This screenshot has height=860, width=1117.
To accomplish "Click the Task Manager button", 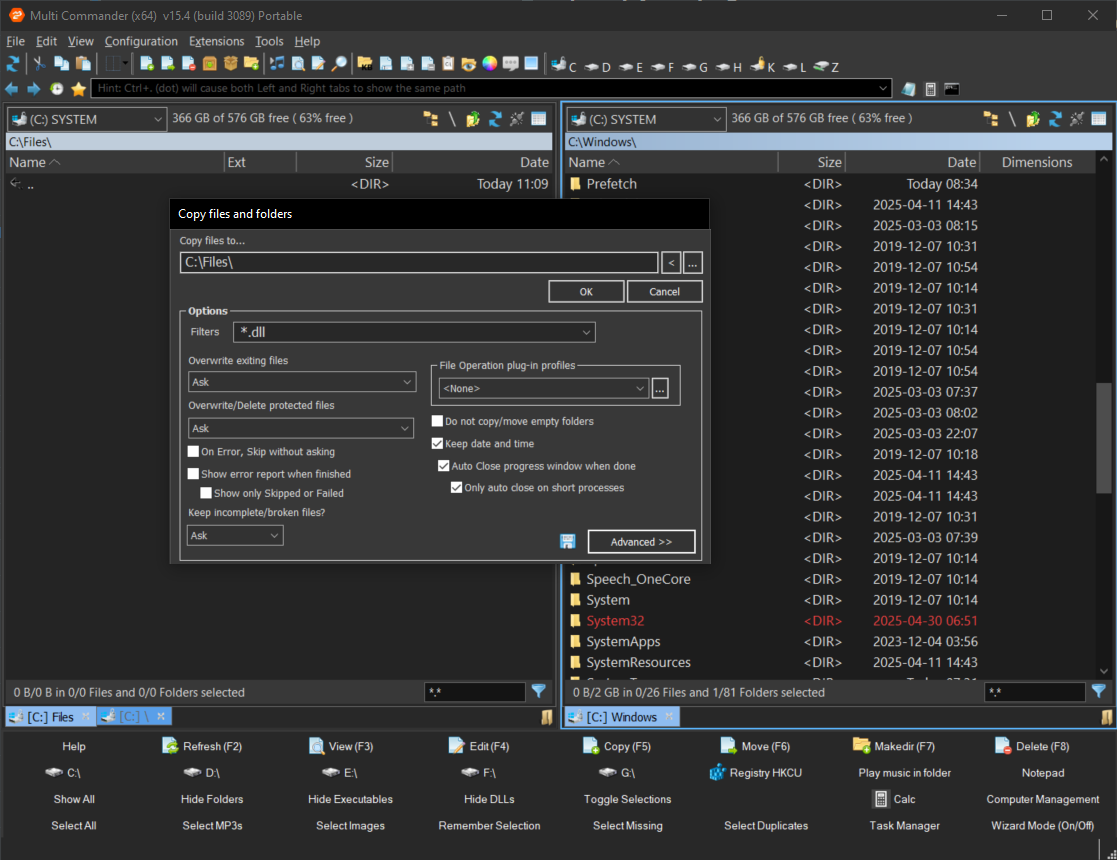I will 904,825.
